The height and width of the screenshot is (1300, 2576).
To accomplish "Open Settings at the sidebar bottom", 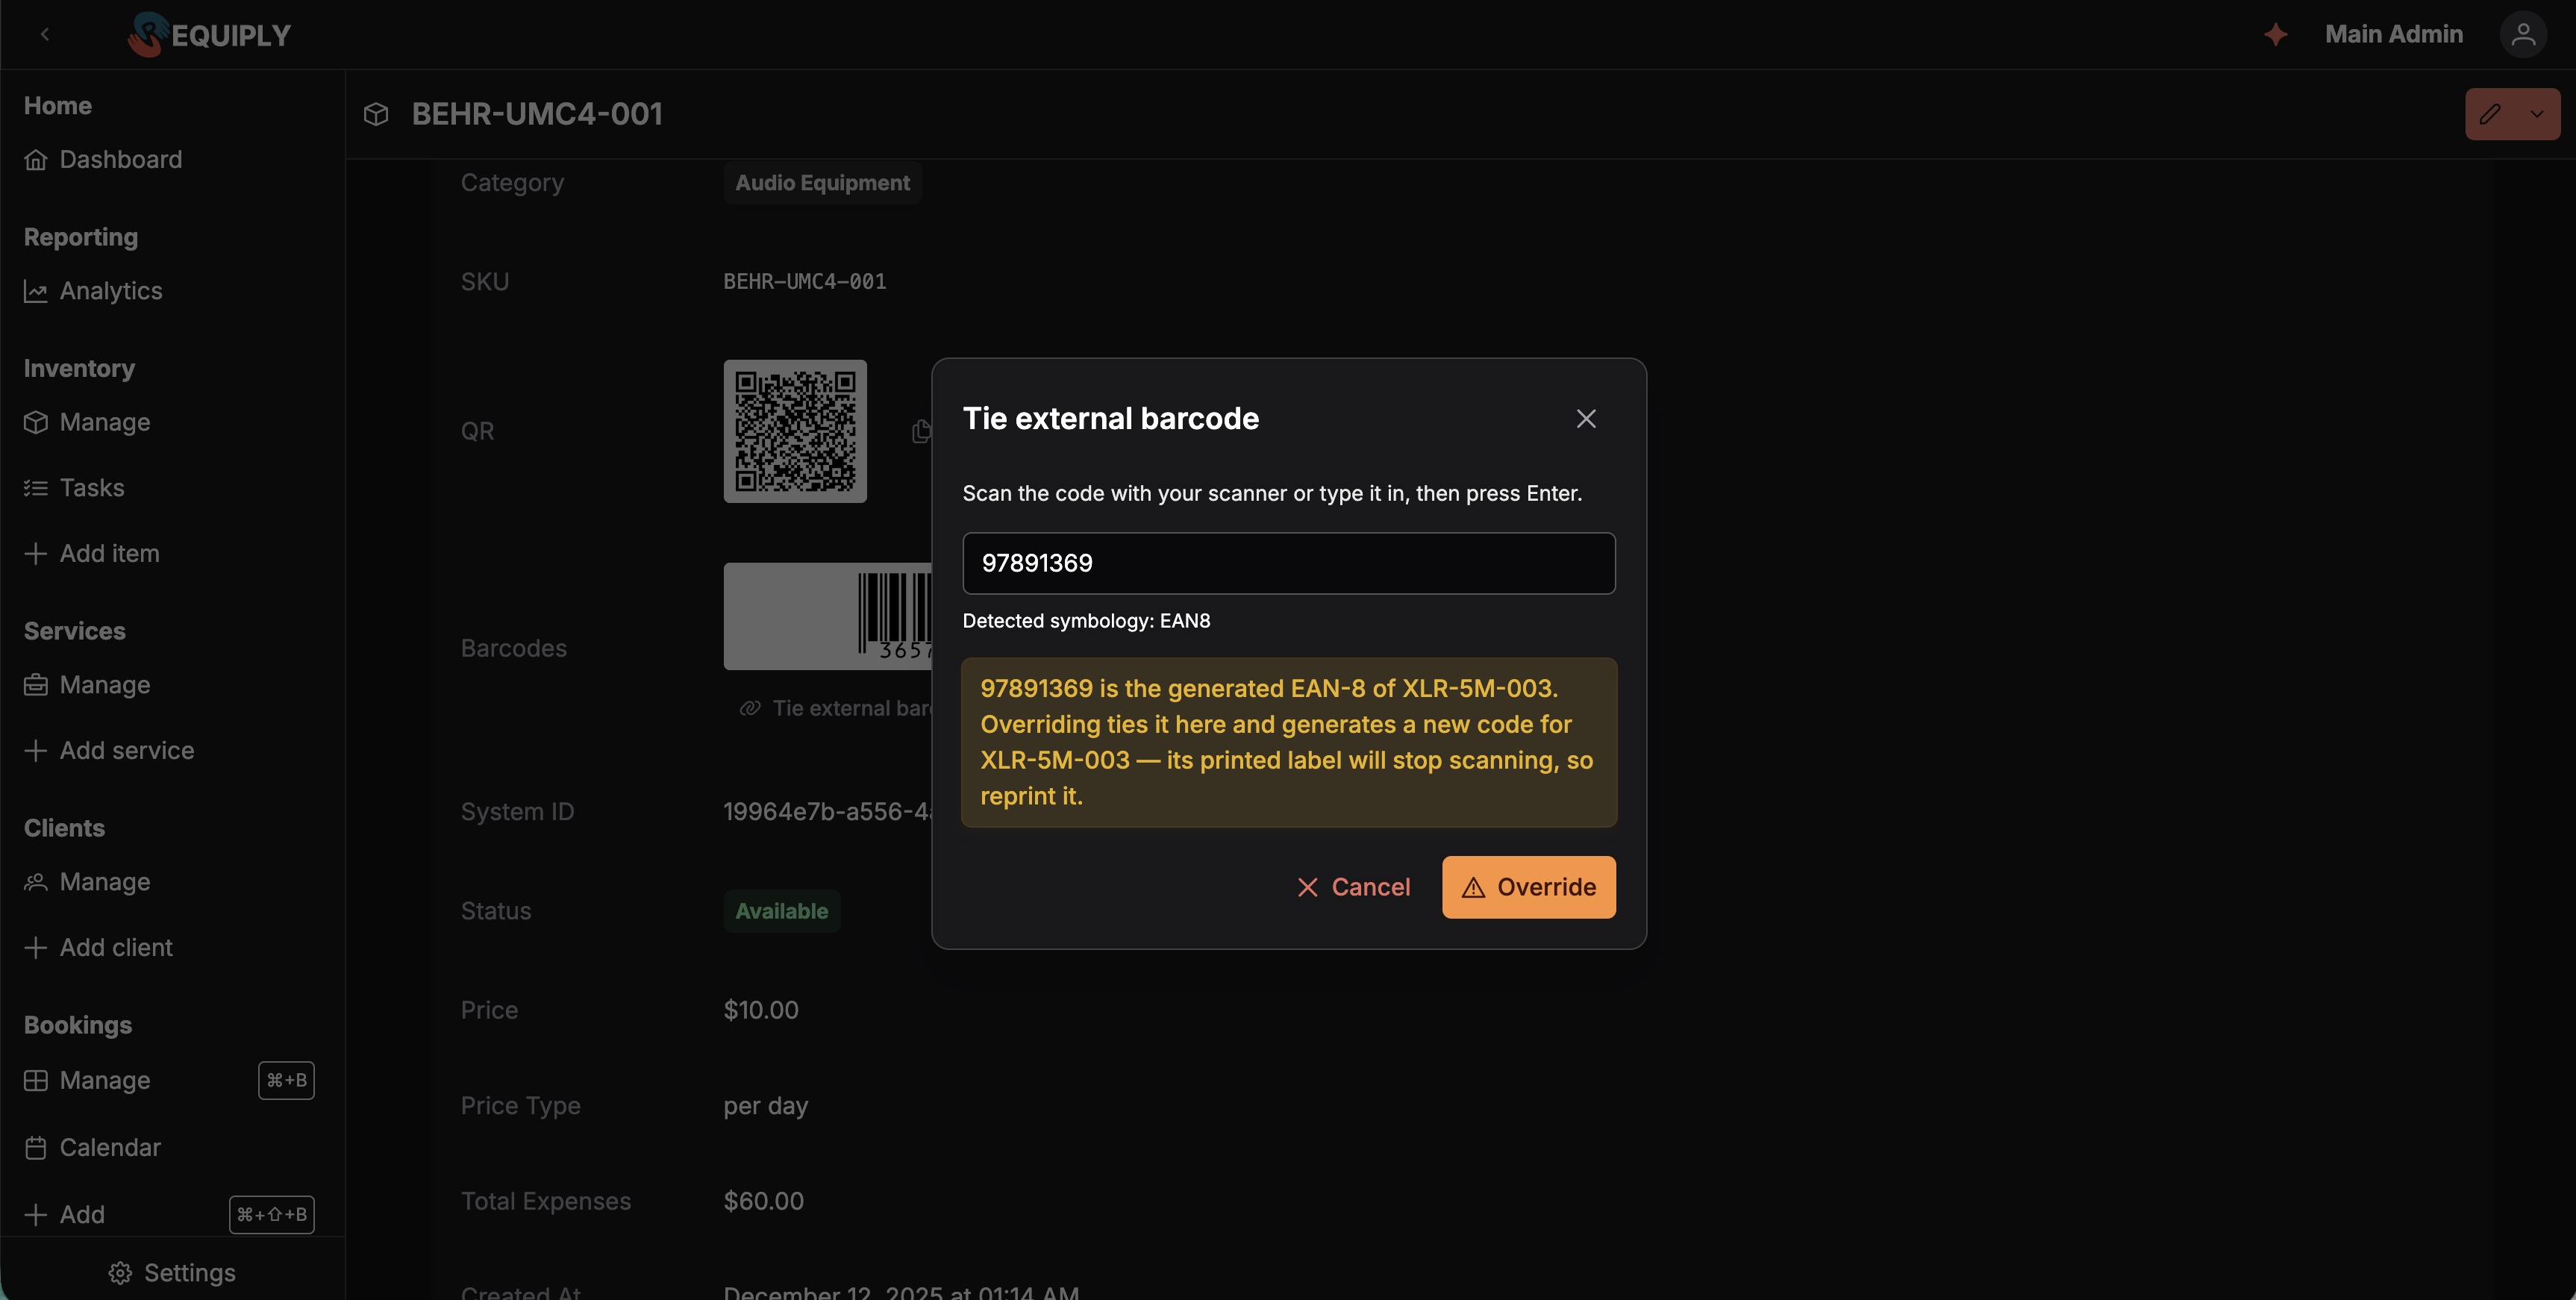I will 172,1273.
